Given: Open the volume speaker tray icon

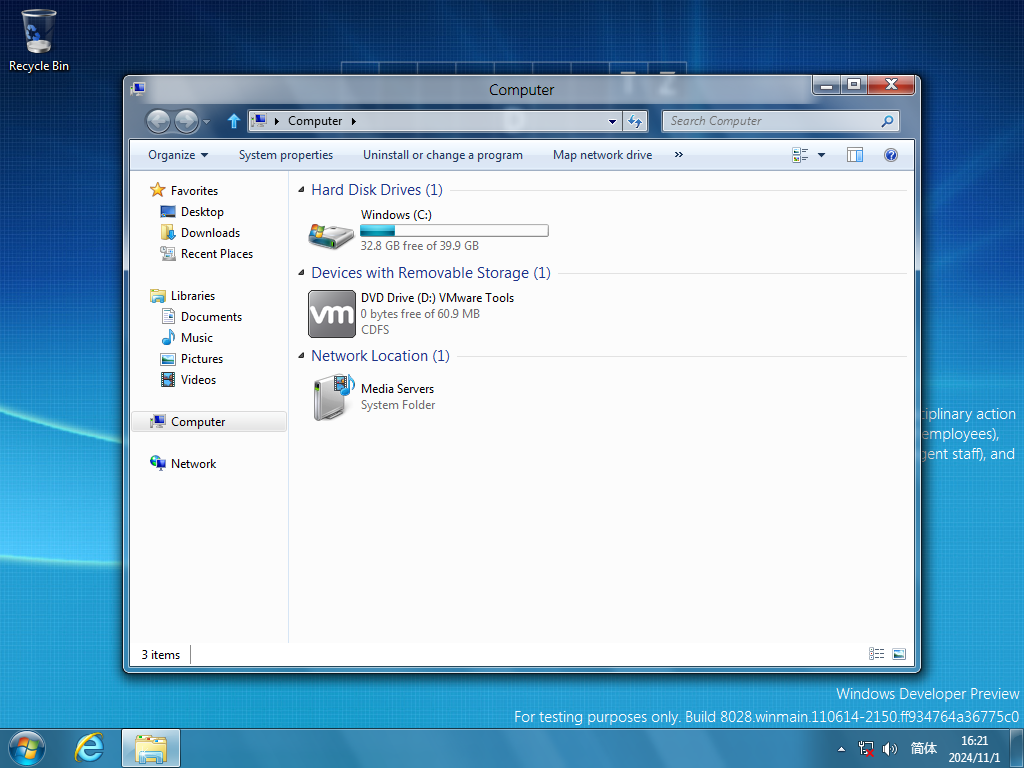Looking at the screenshot, I should (890, 748).
